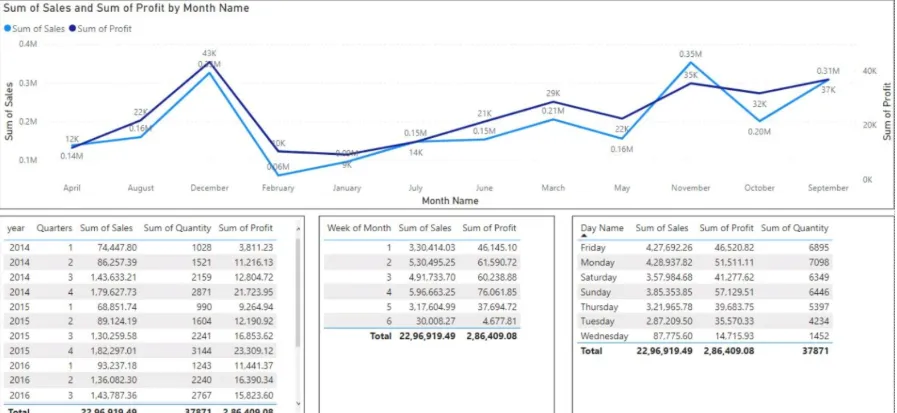Click 'Sum of Sales' header in the Day Name table
Image resolution: width=897 pixels, height=413 pixels.
662,228
